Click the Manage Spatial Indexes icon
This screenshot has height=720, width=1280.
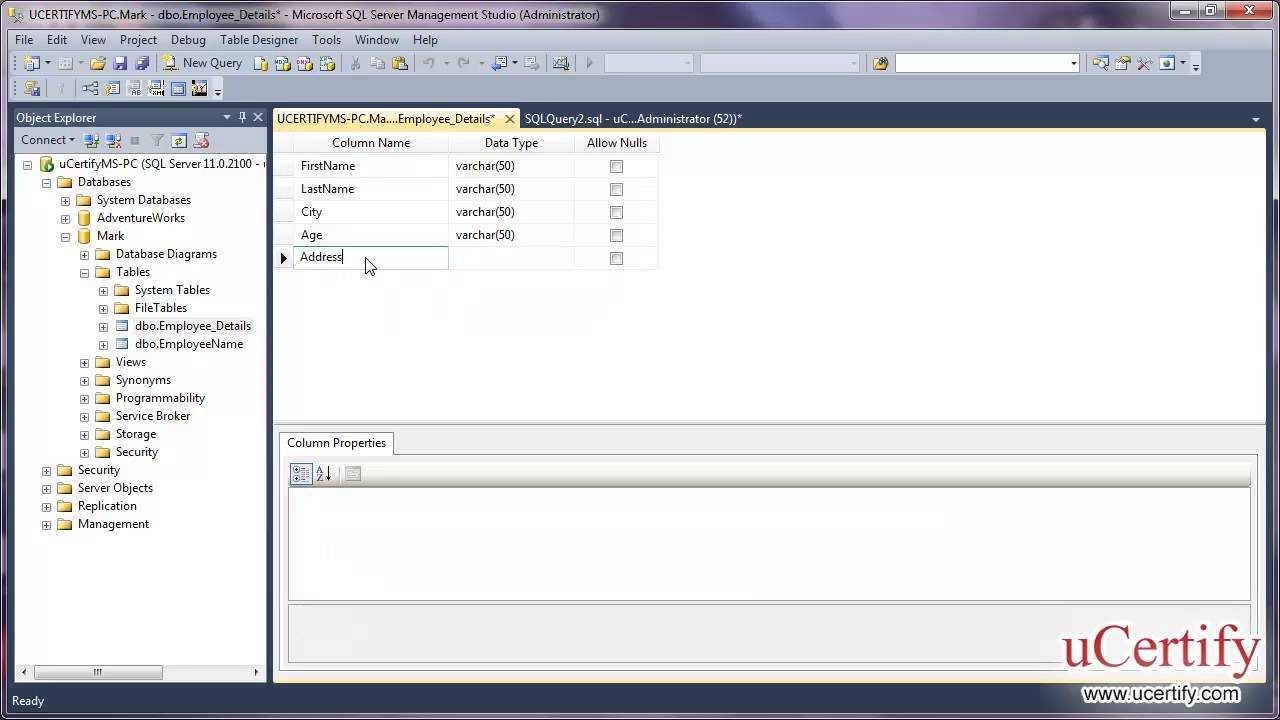(x=199, y=88)
